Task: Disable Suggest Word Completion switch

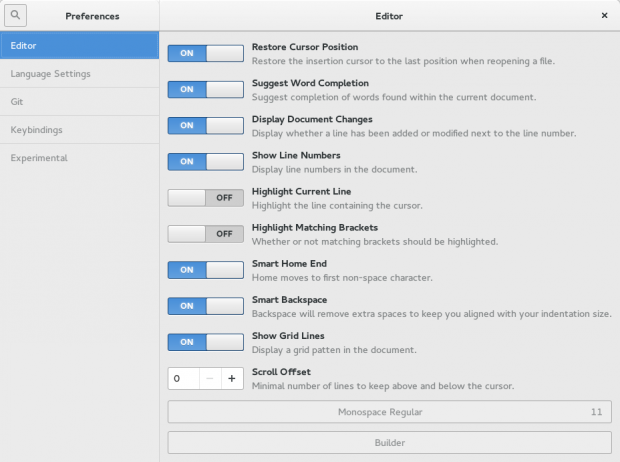Action: point(205,89)
